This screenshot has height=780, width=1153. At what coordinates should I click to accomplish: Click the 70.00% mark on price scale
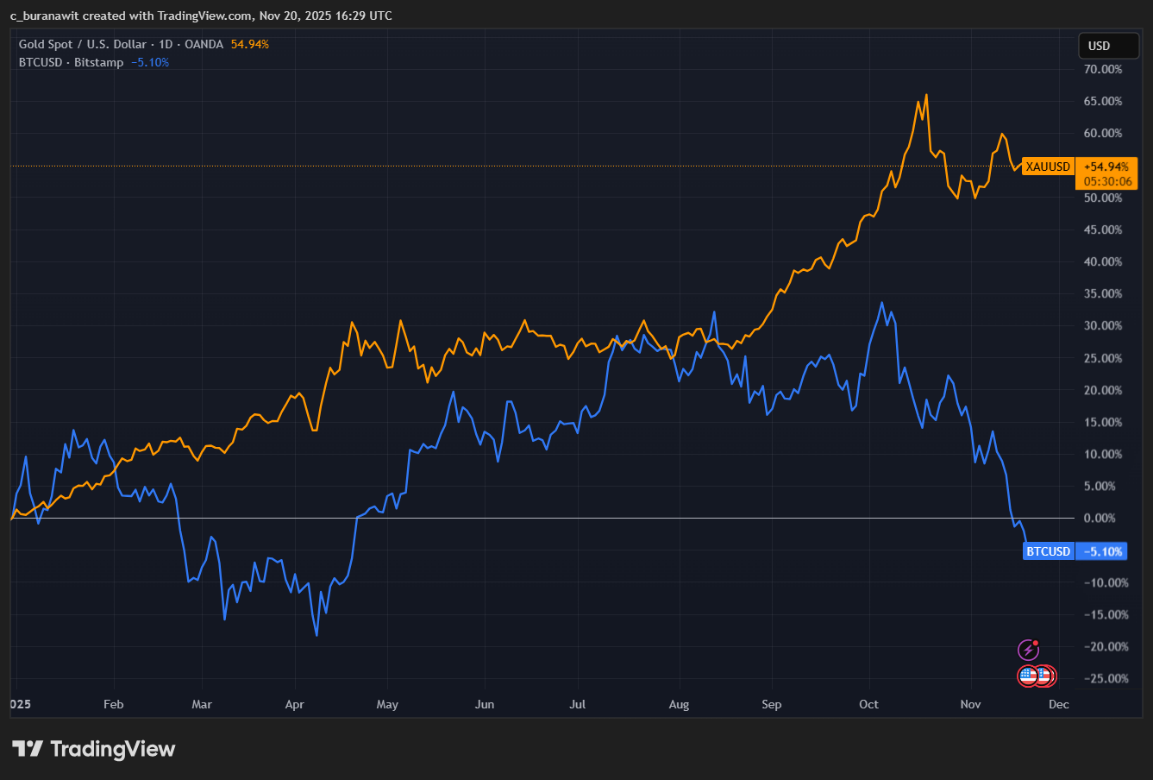tap(1106, 69)
